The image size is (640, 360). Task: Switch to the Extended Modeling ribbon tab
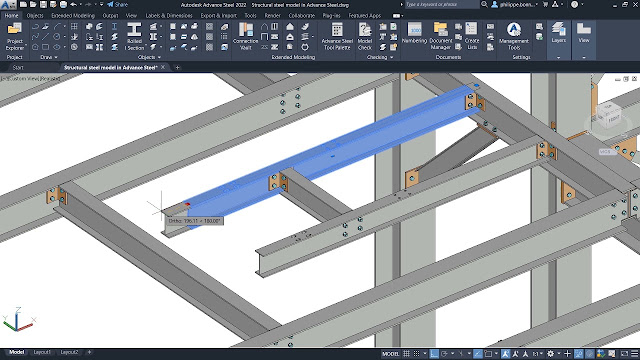click(73, 16)
